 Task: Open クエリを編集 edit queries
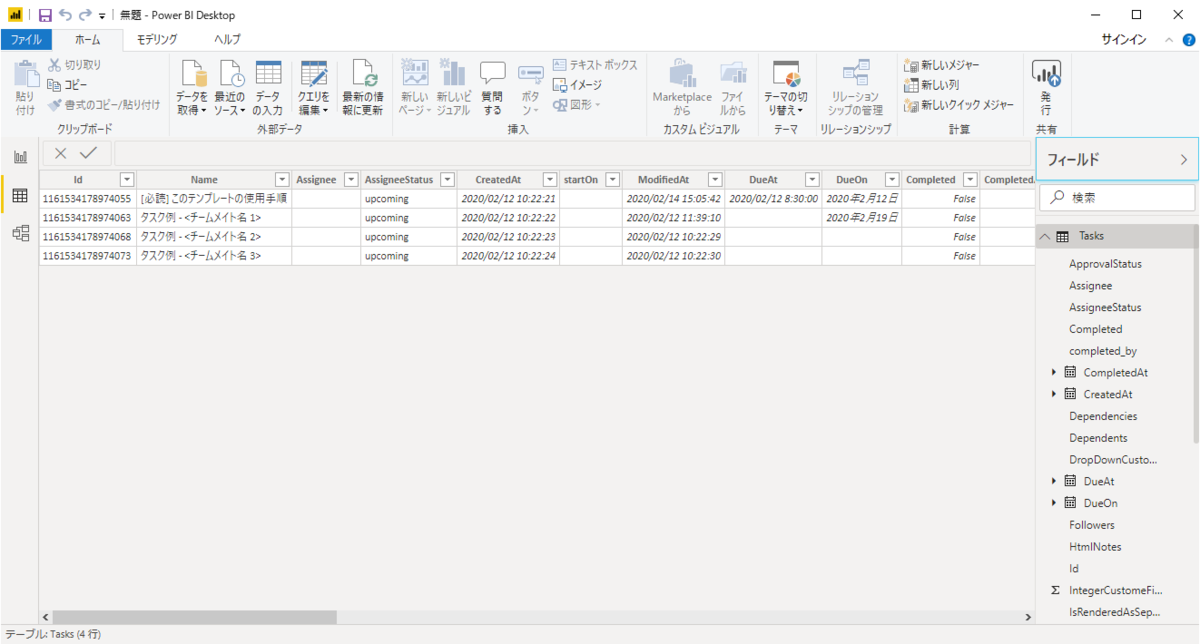[314, 87]
